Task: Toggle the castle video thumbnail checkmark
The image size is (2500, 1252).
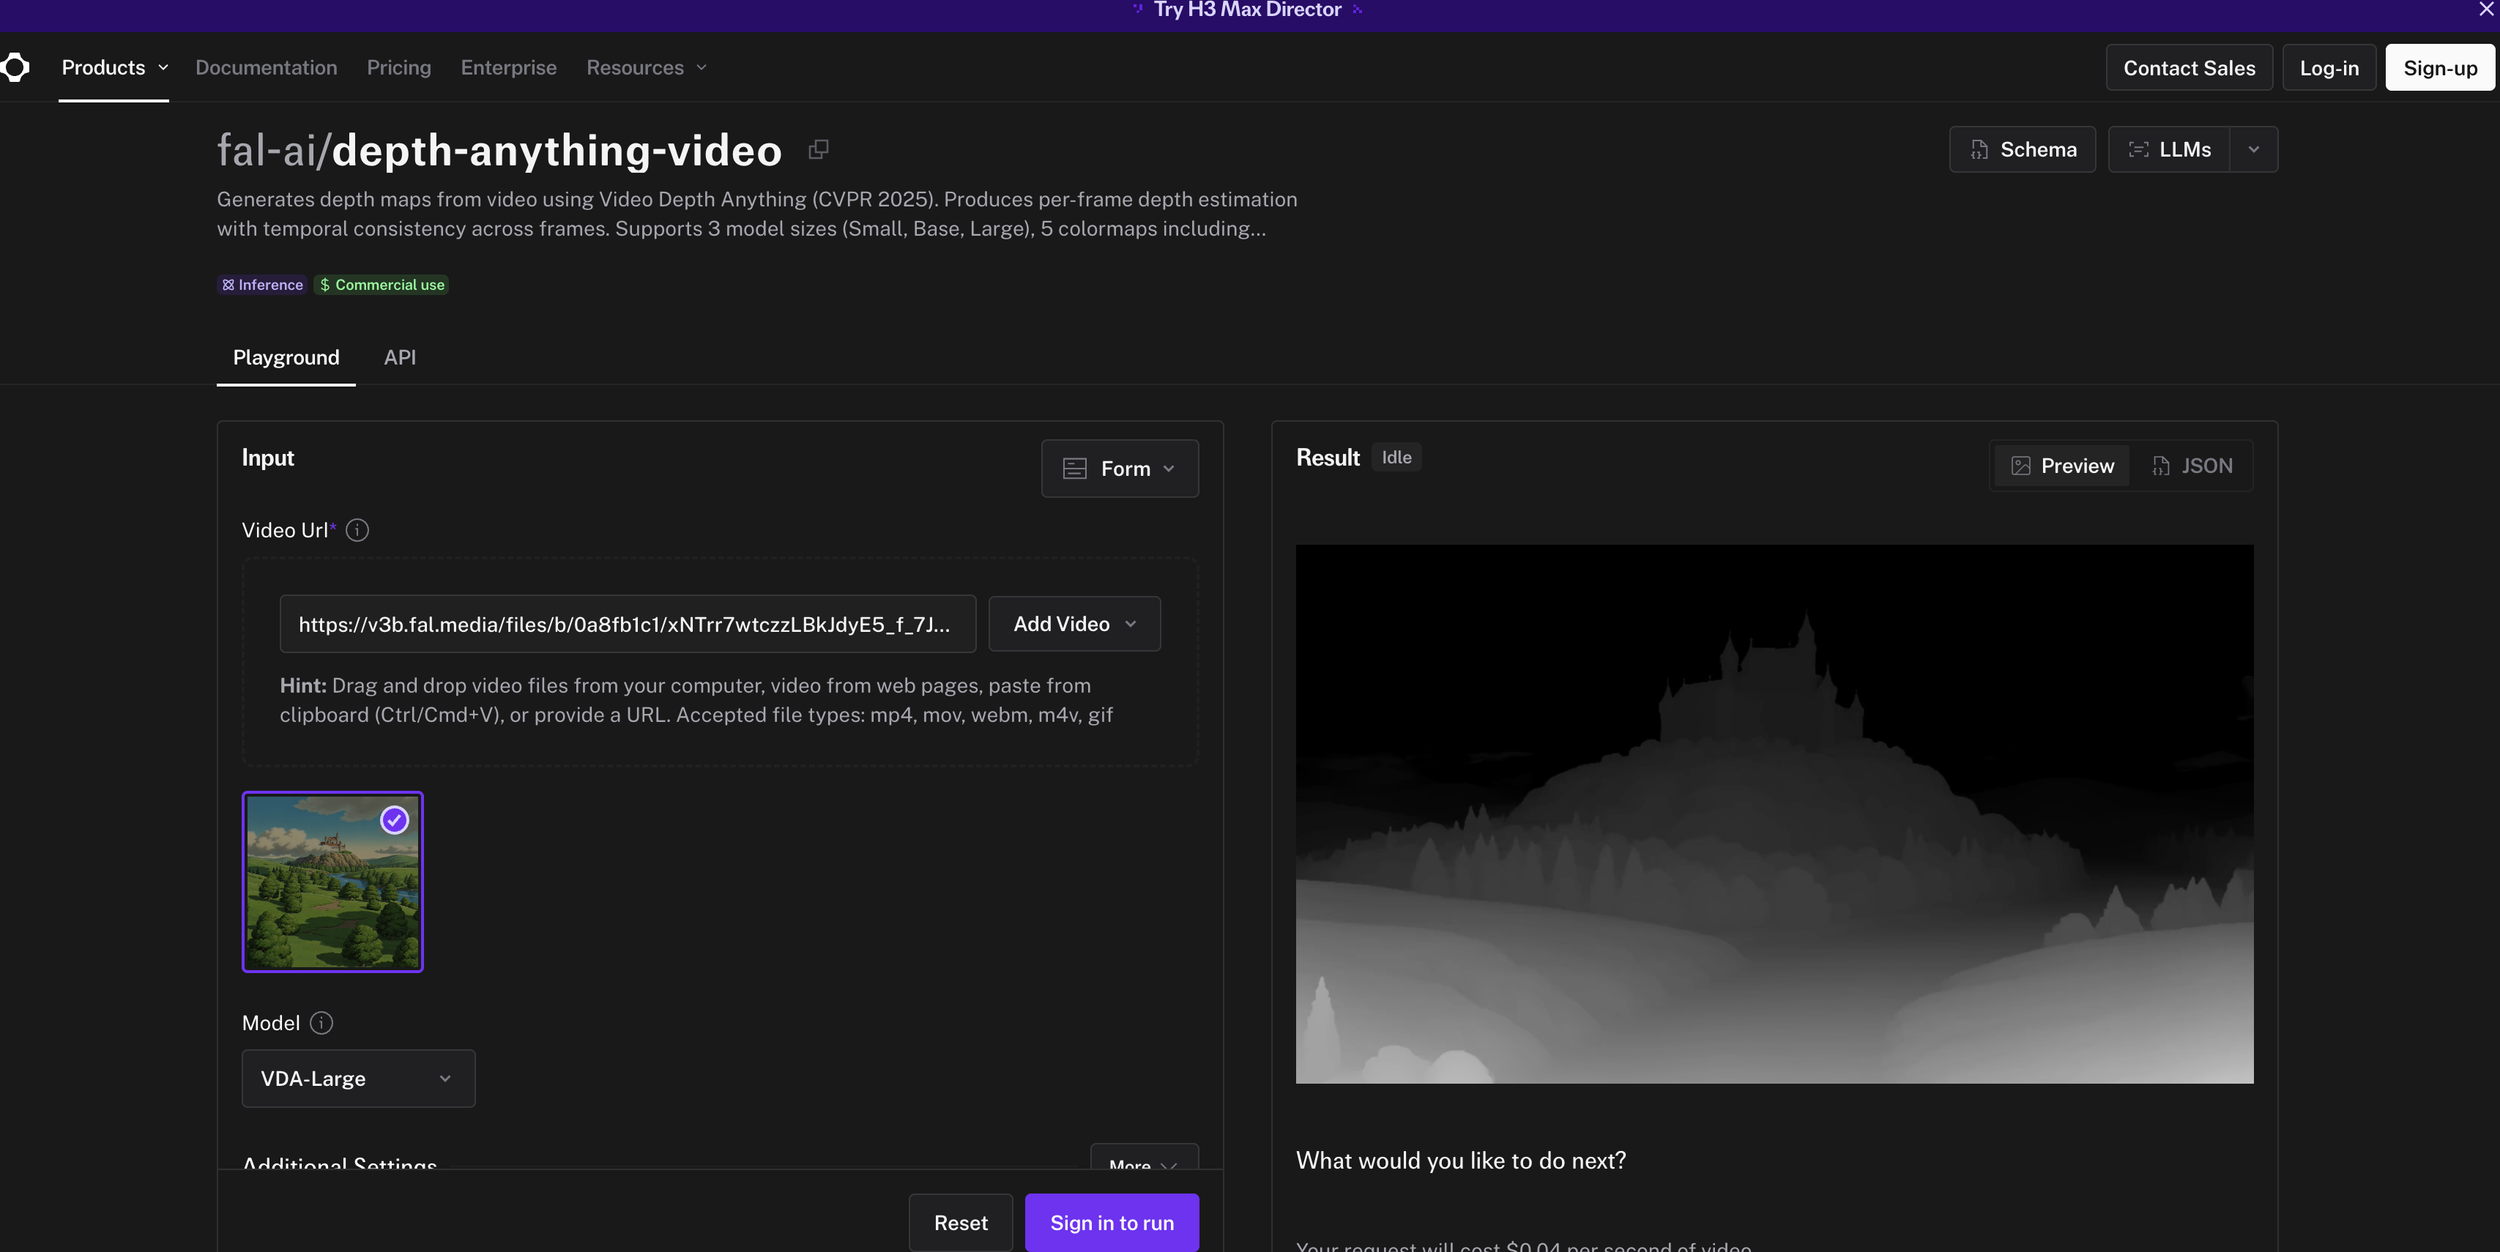Action: click(x=395, y=821)
